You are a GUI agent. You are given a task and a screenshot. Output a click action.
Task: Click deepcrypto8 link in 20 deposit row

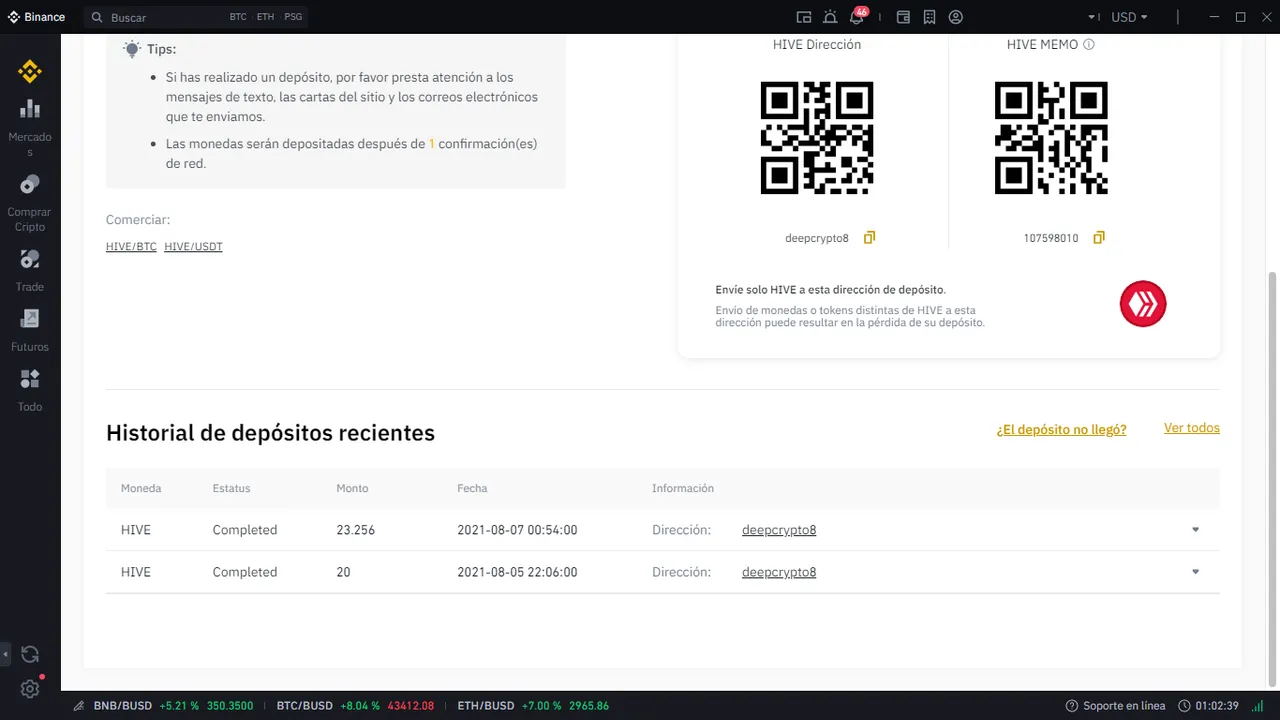click(779, 572)
